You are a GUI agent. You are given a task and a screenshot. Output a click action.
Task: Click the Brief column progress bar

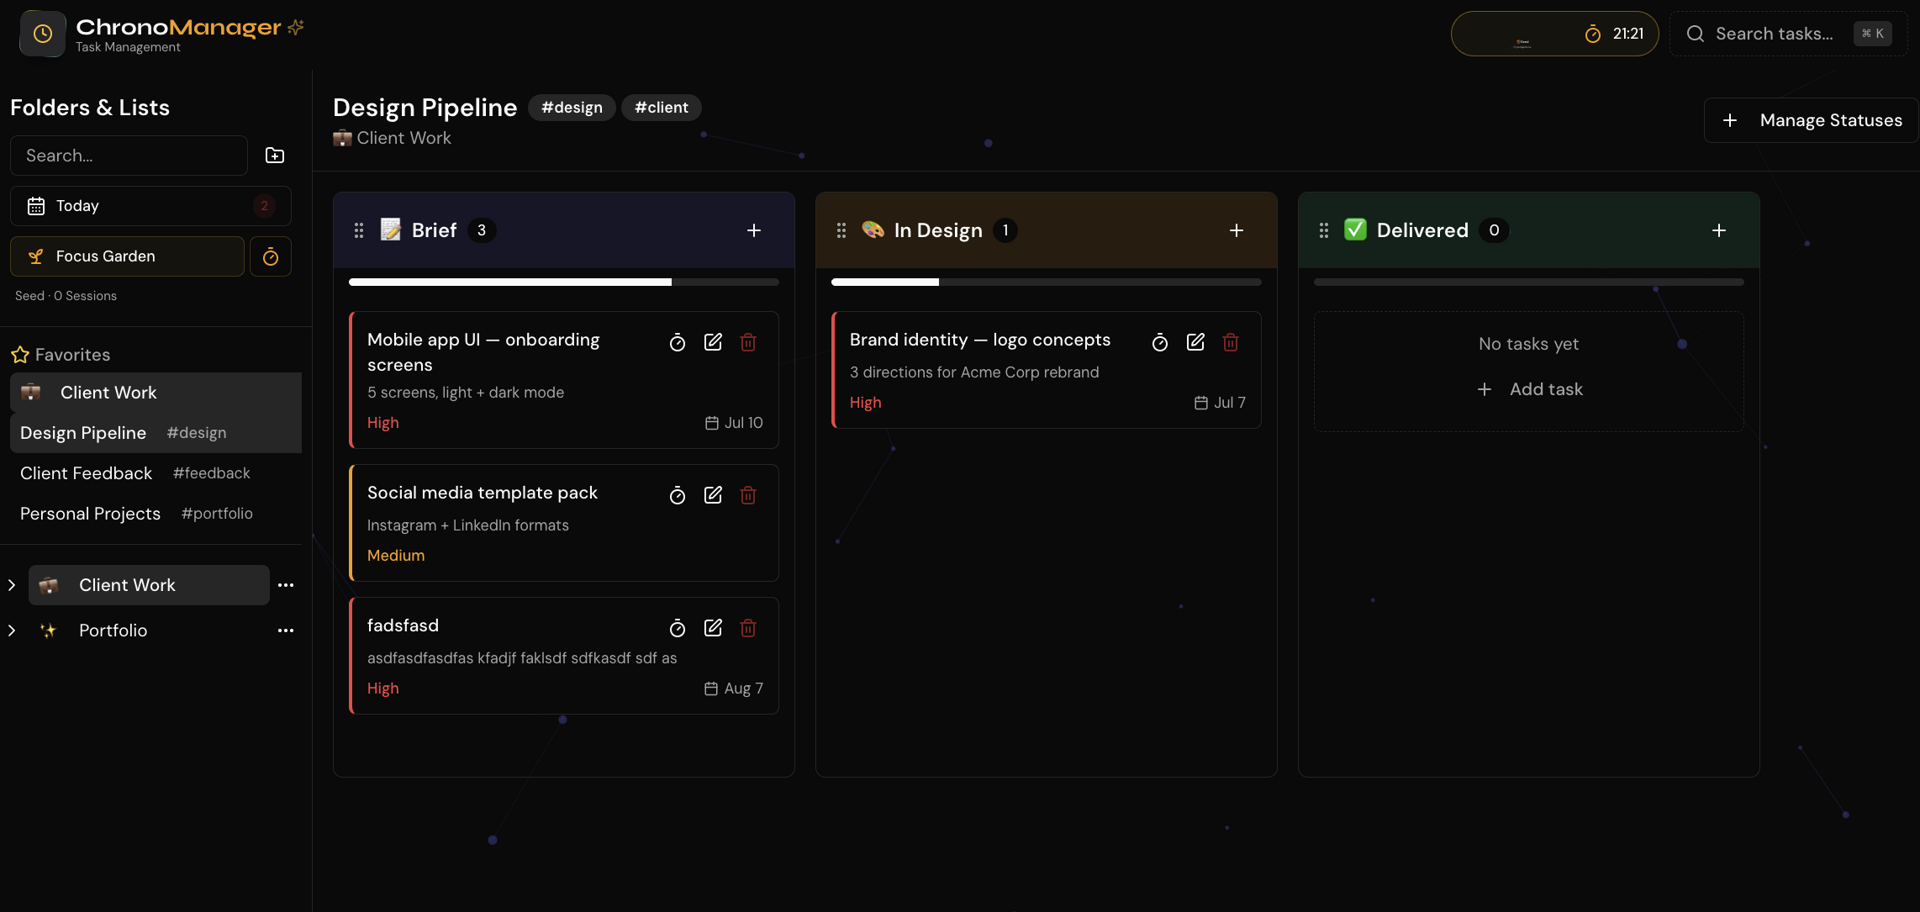(564, 282)
